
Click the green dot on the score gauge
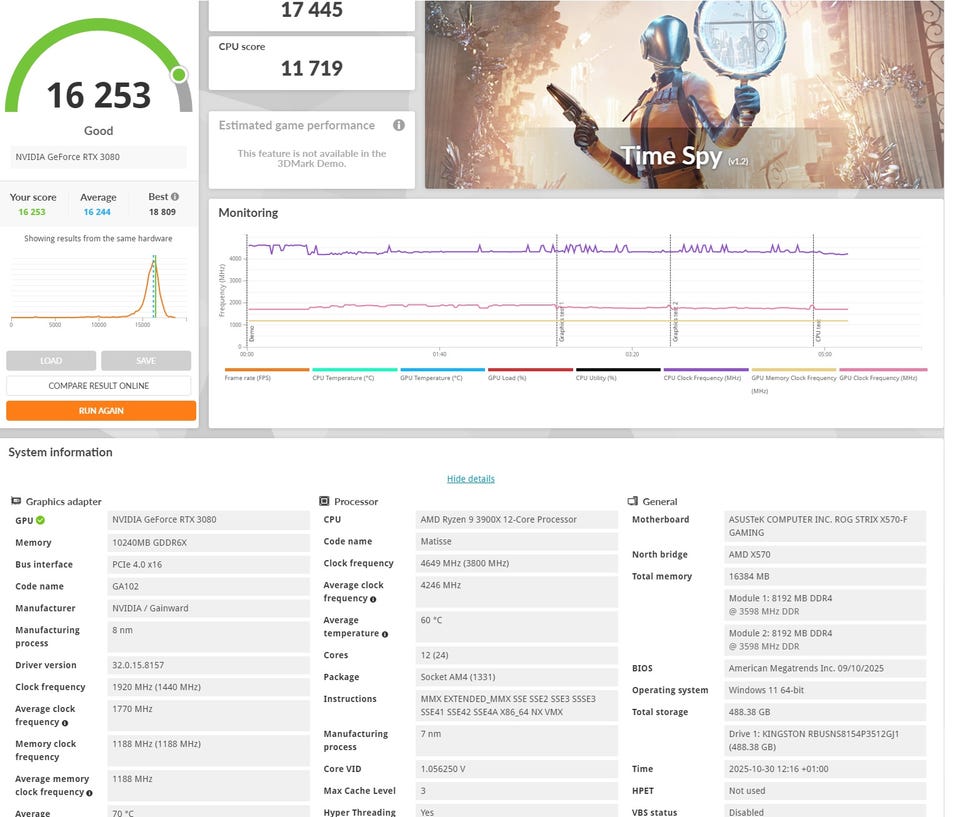(x=179, y=75)
